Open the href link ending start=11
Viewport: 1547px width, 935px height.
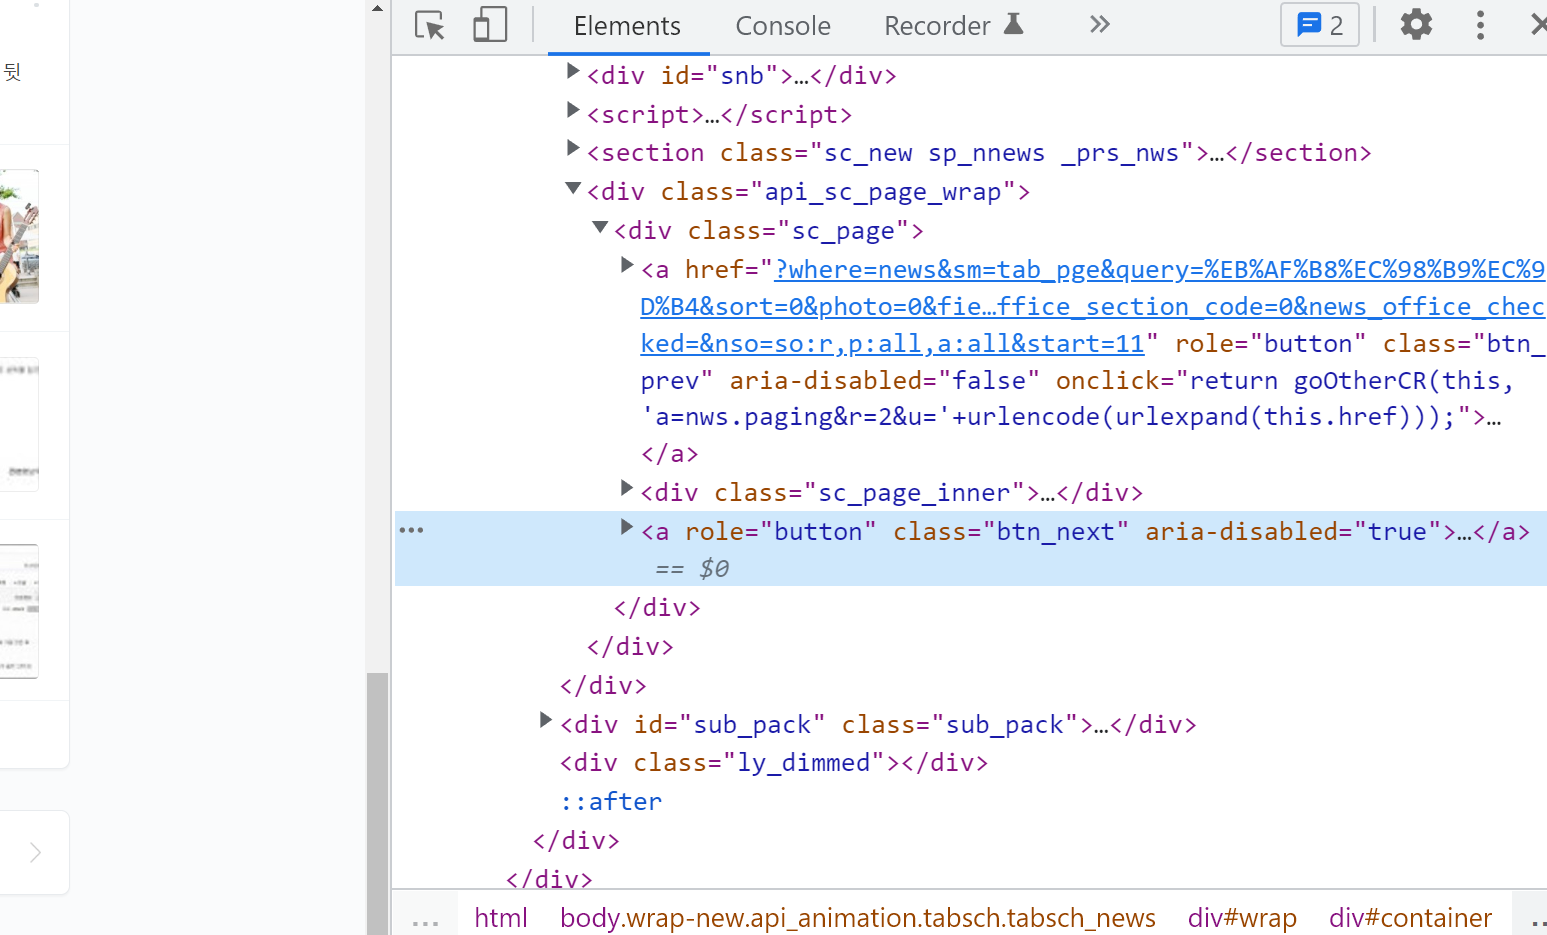click(1092, 307)
